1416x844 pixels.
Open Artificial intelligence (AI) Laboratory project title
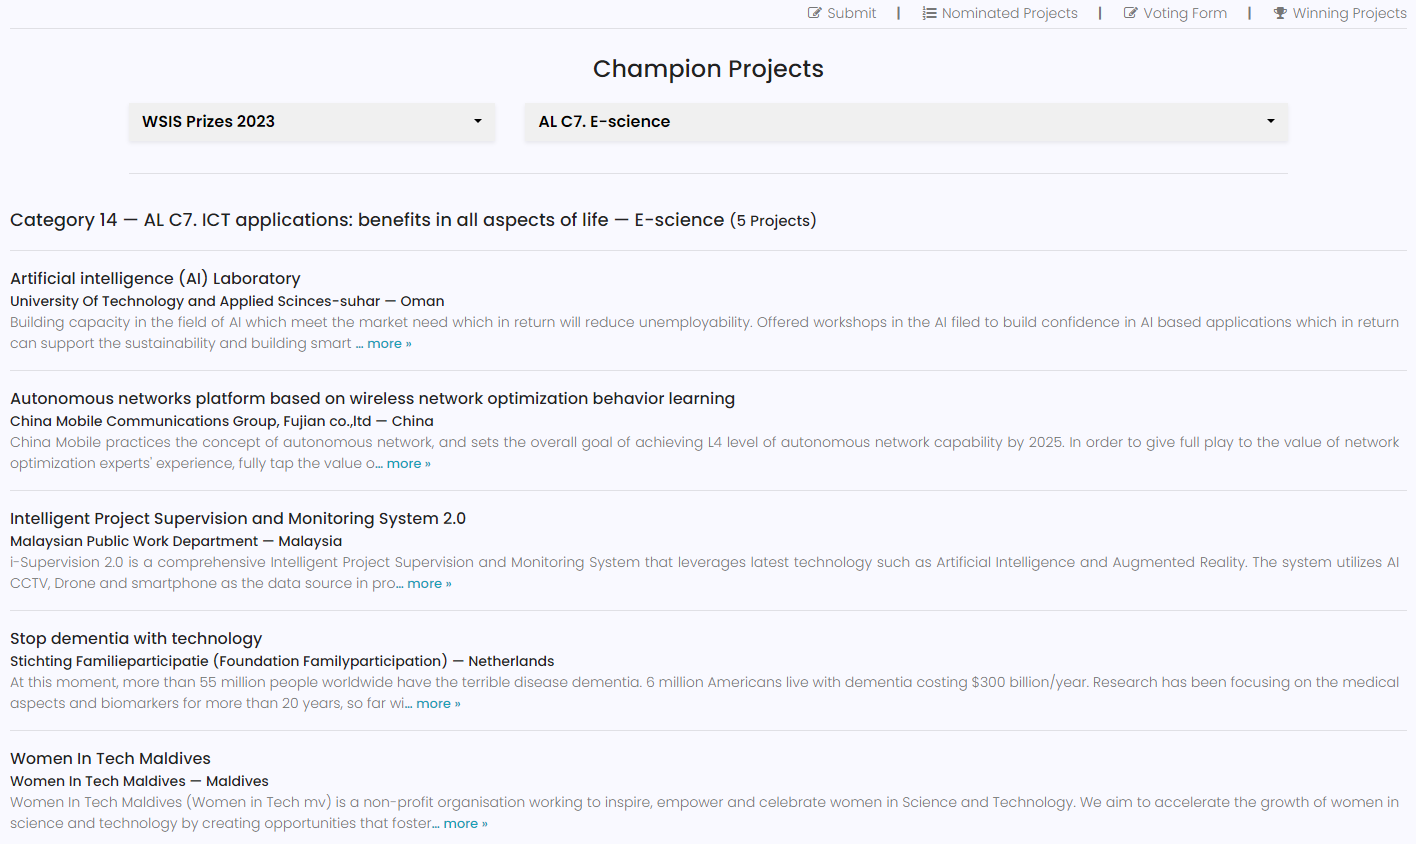click(x=155, y=278)
